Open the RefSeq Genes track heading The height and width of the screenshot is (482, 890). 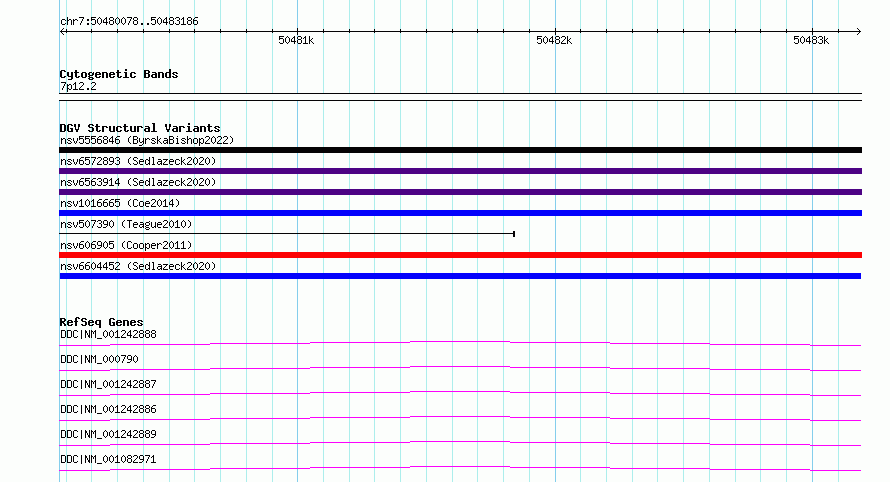click(102, 322)
